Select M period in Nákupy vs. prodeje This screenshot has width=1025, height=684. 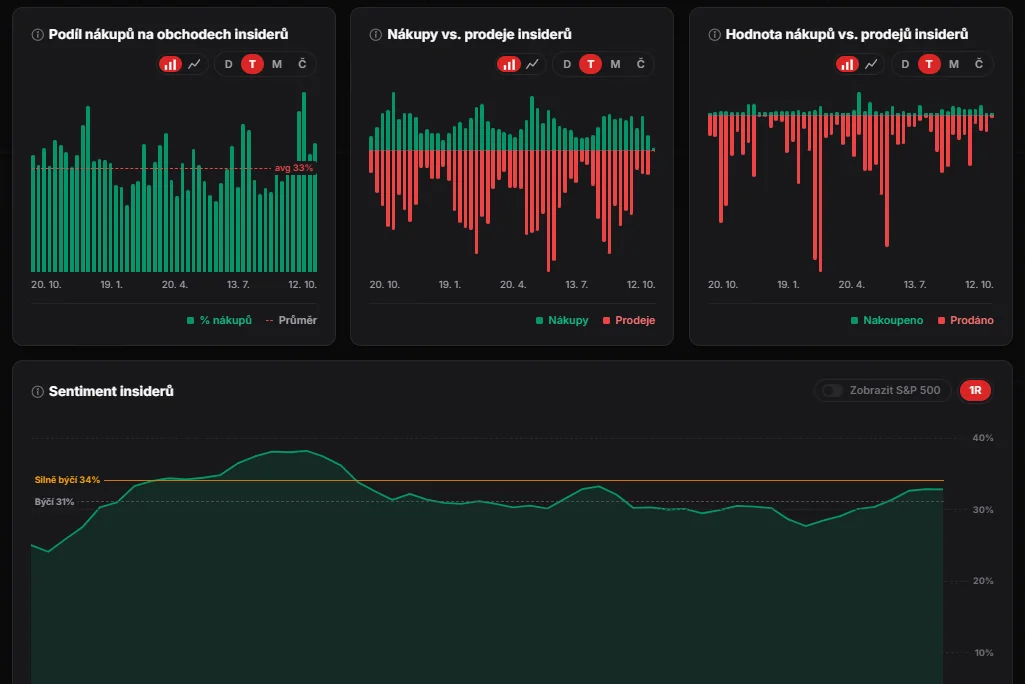click(x=615, y=64)
